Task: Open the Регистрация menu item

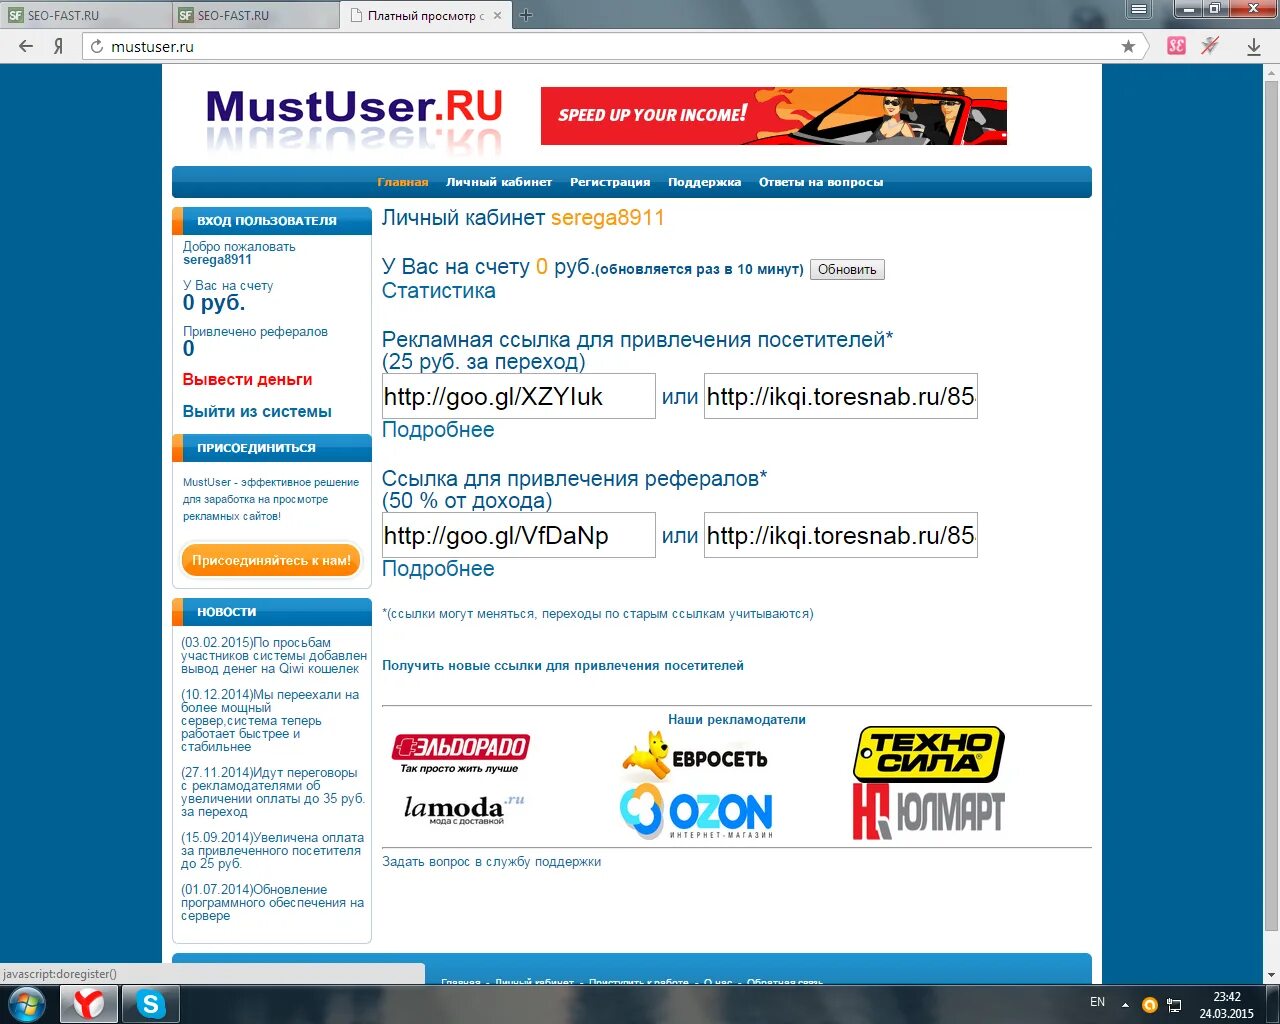Action: point(610,182)
